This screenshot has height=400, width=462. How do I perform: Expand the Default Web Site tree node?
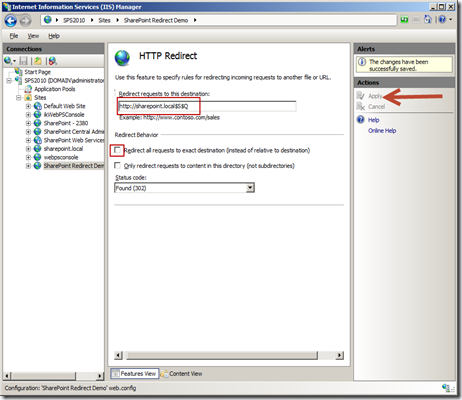pyautogui.click(x=28, y=106)
